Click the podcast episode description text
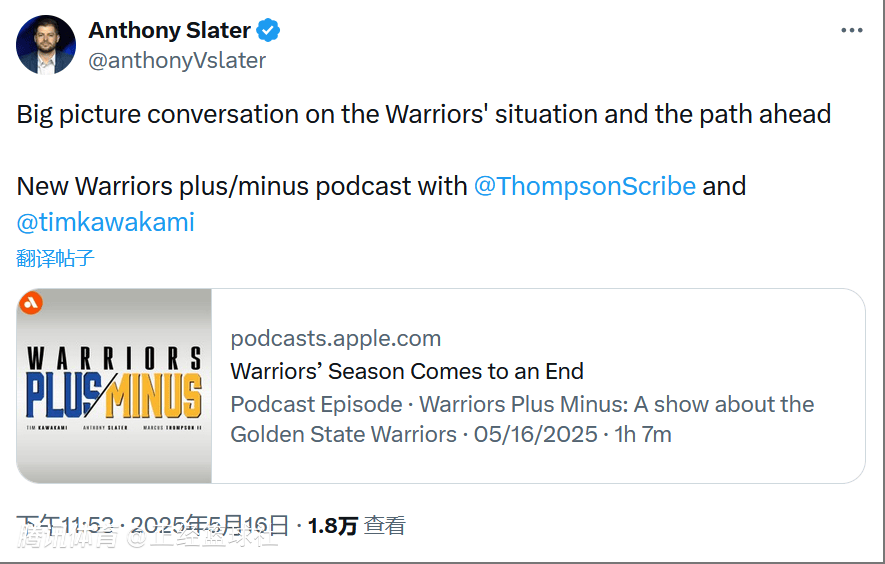The height and width of the screenshot is (564, 885). pyautogui.click(x=522, y=419)
